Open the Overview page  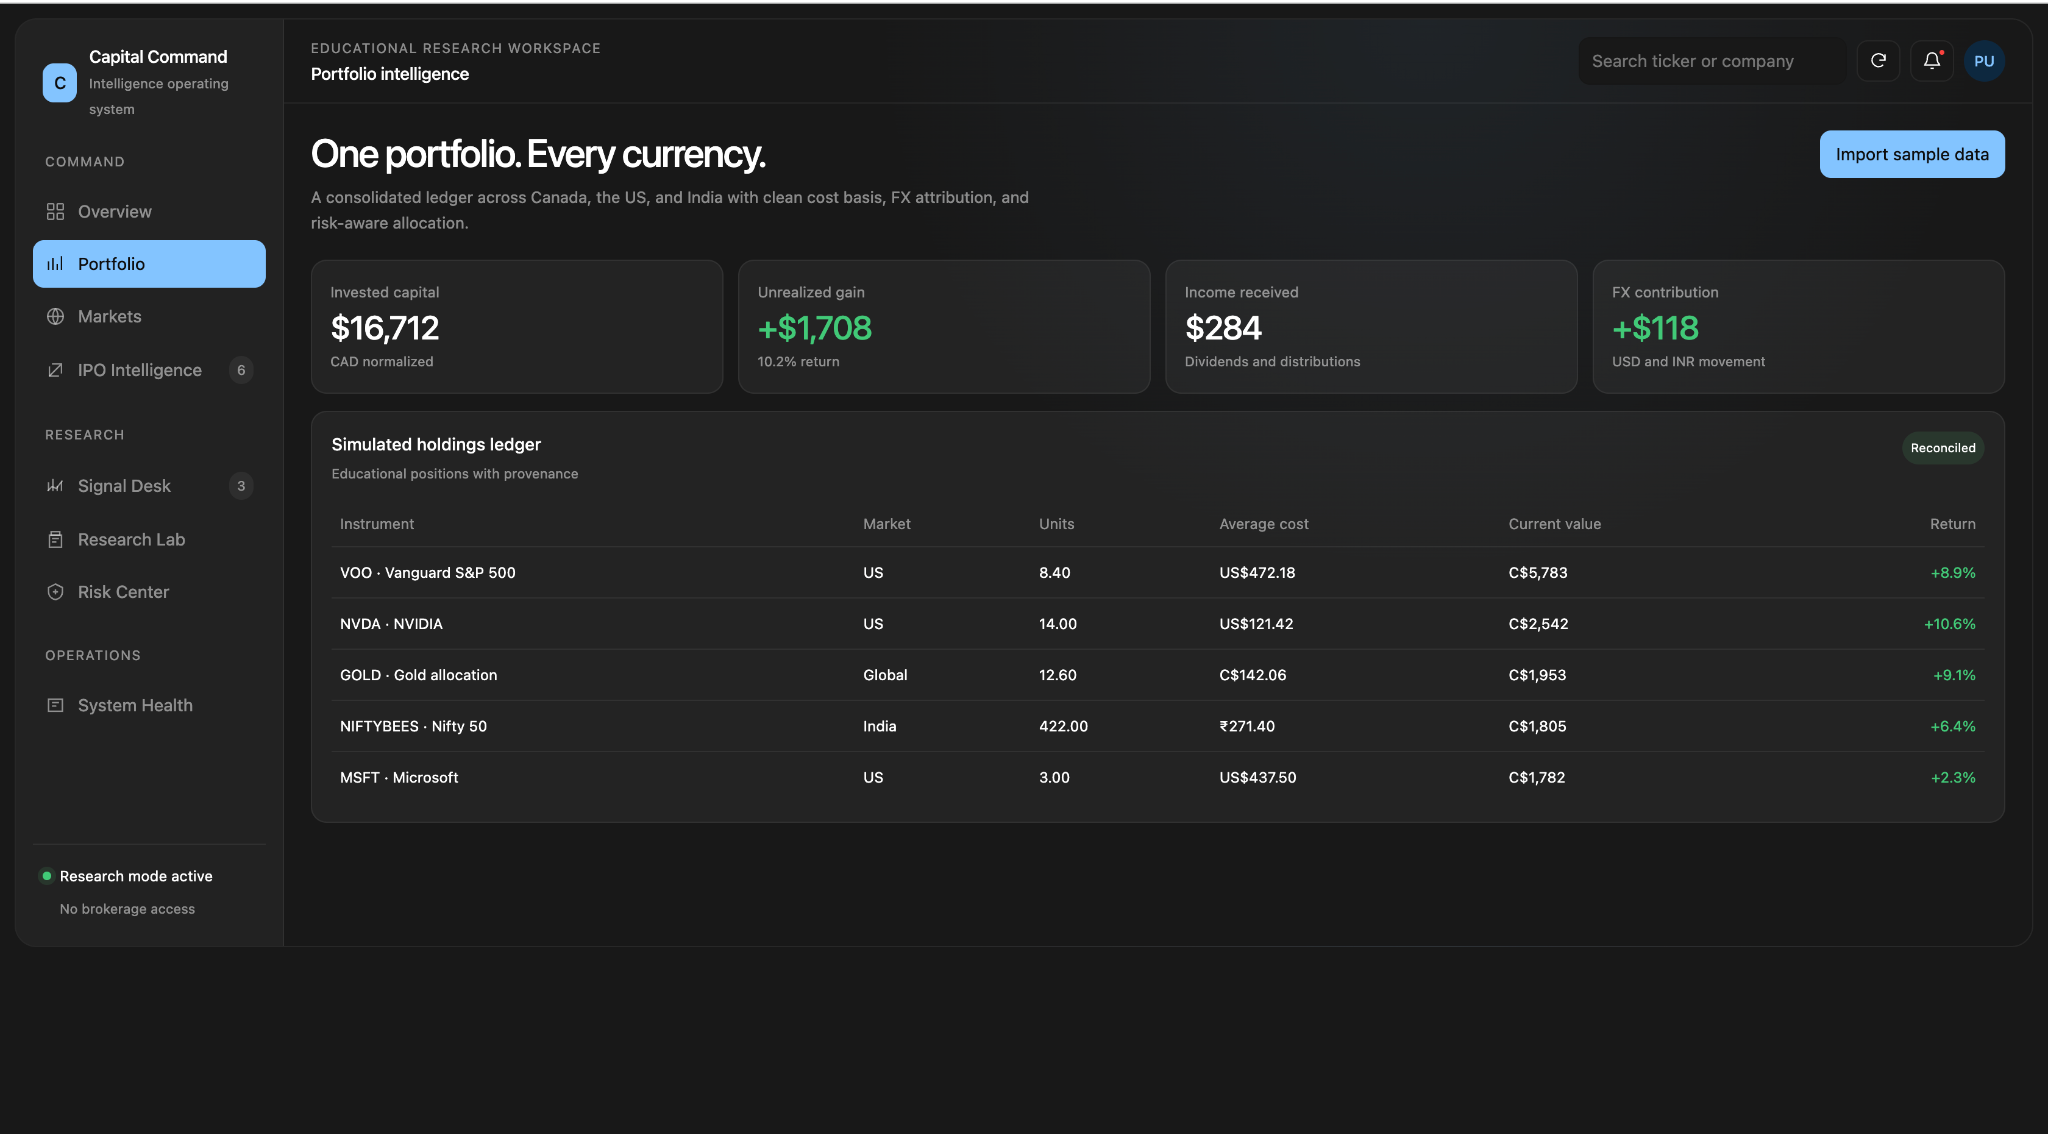149,212
